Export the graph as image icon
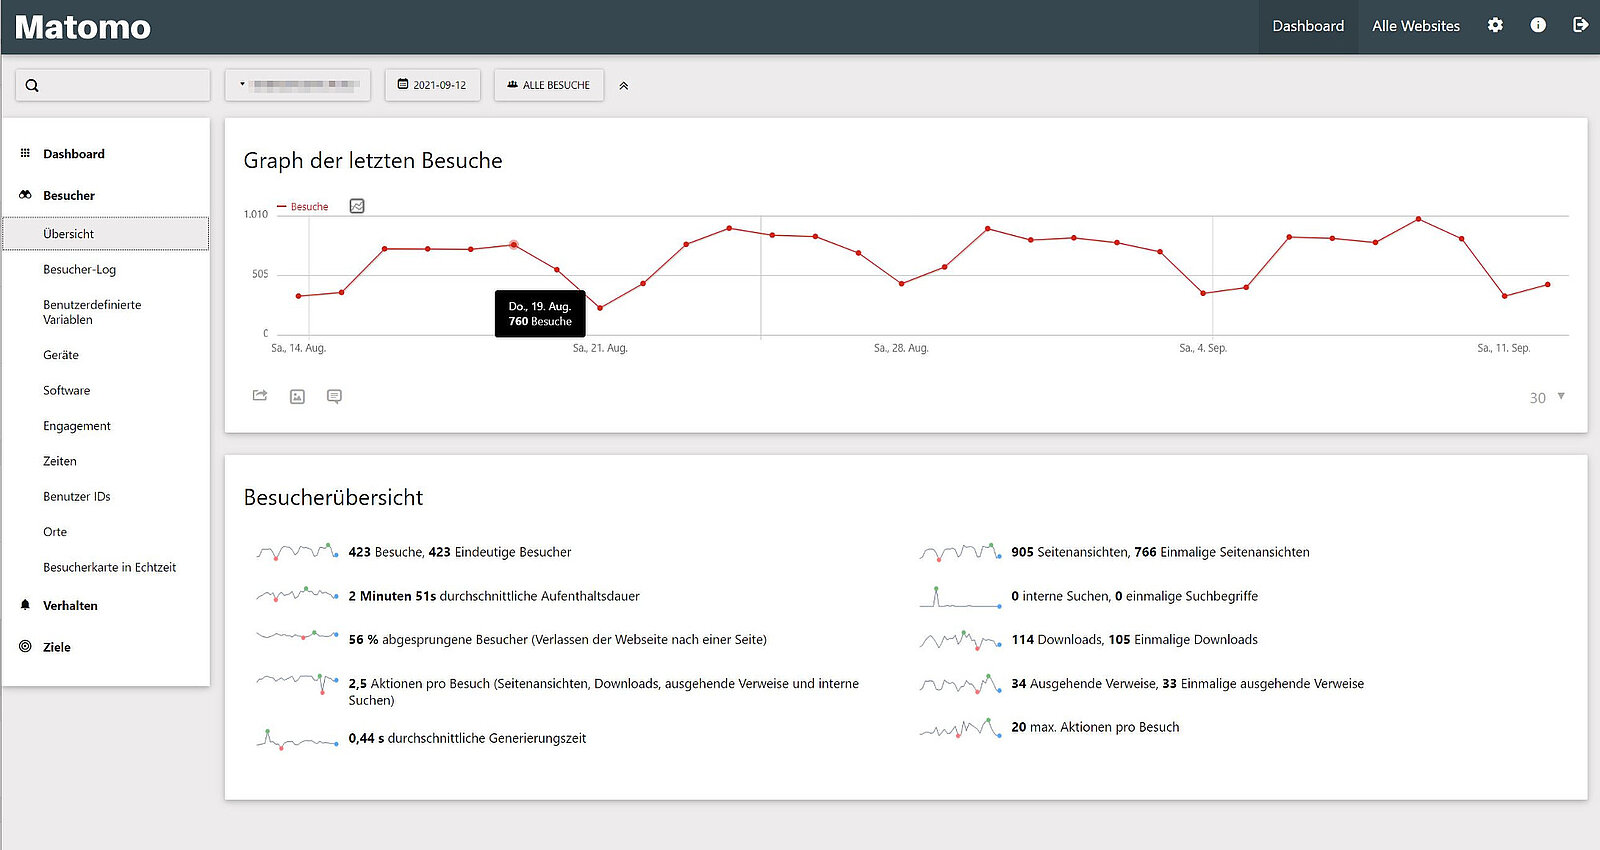The width and height of the screenshot is (1600, 850). [x=297, y=397]
